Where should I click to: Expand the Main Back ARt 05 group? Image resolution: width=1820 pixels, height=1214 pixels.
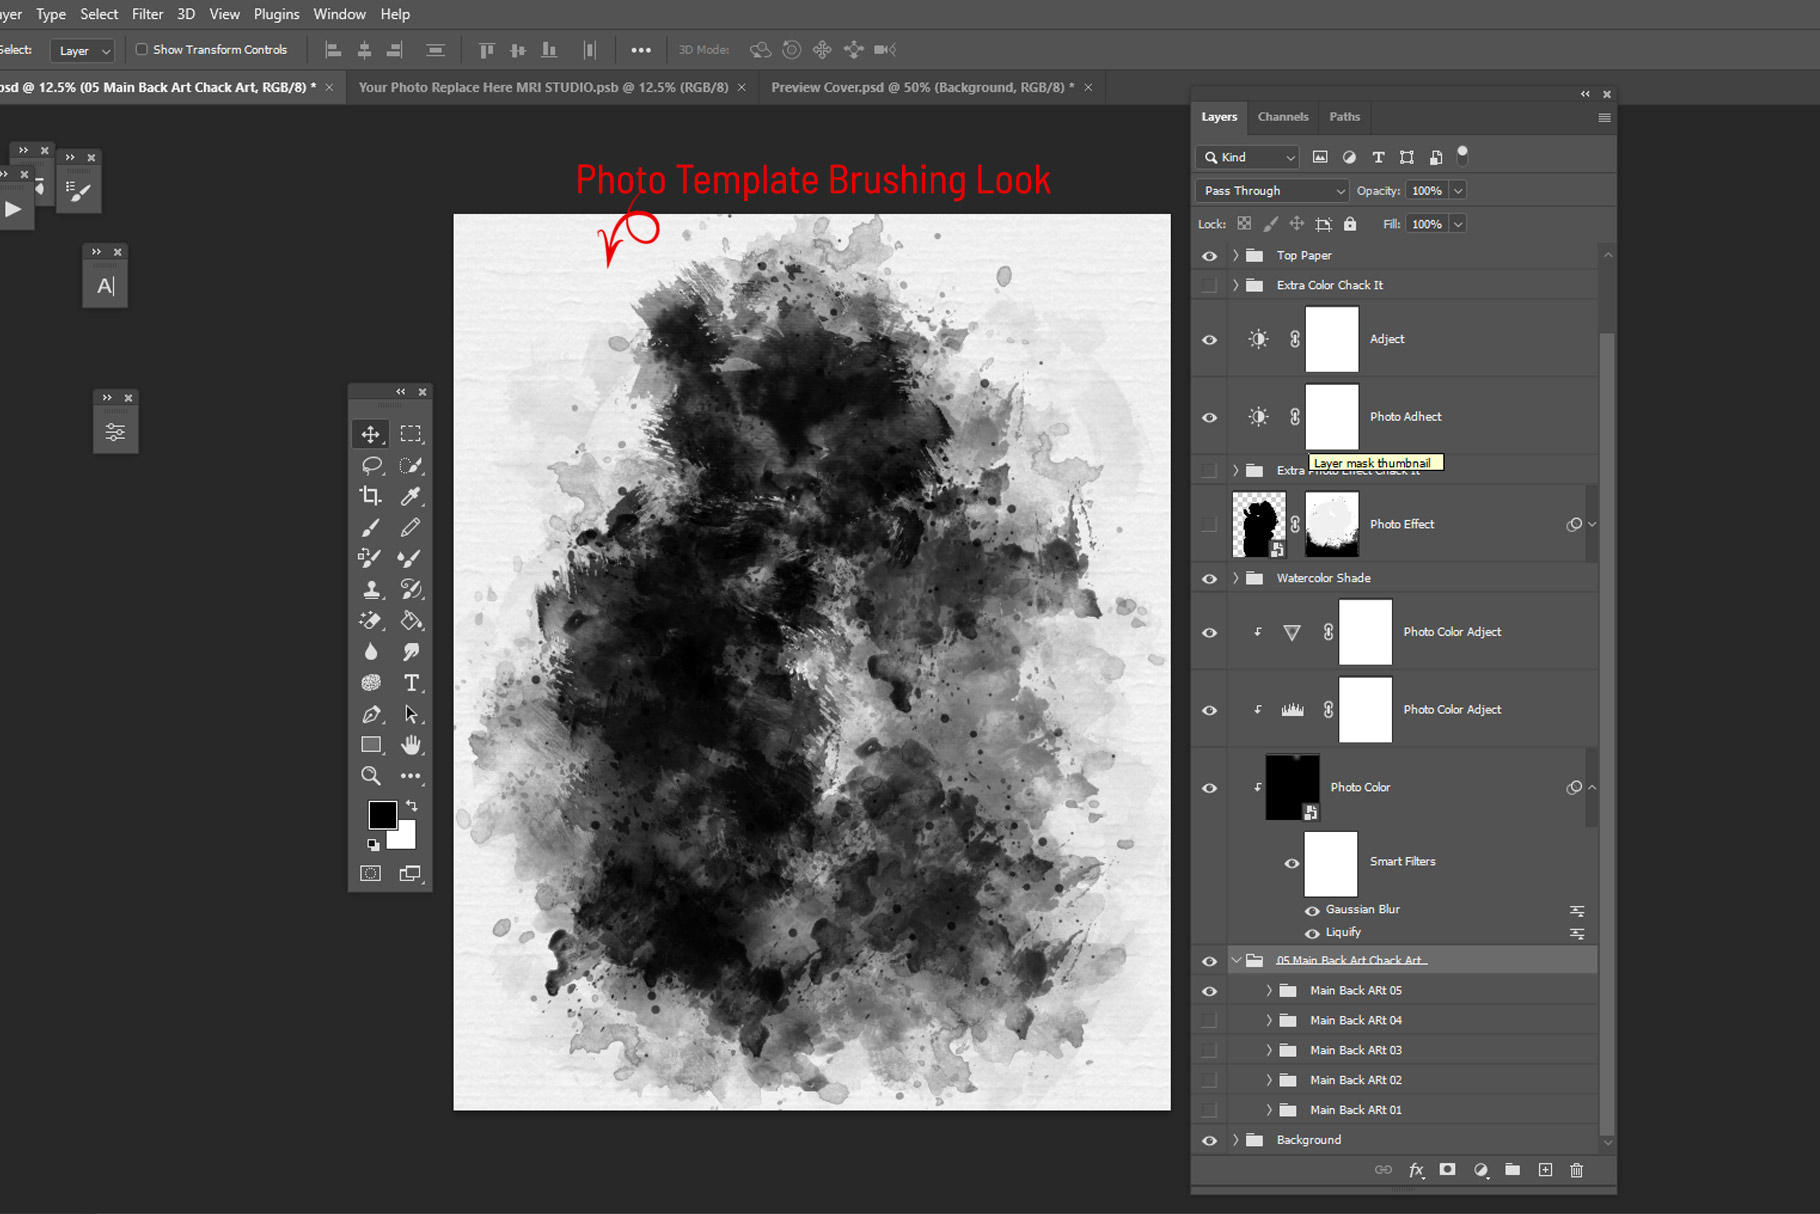(x=1269, y=991)
